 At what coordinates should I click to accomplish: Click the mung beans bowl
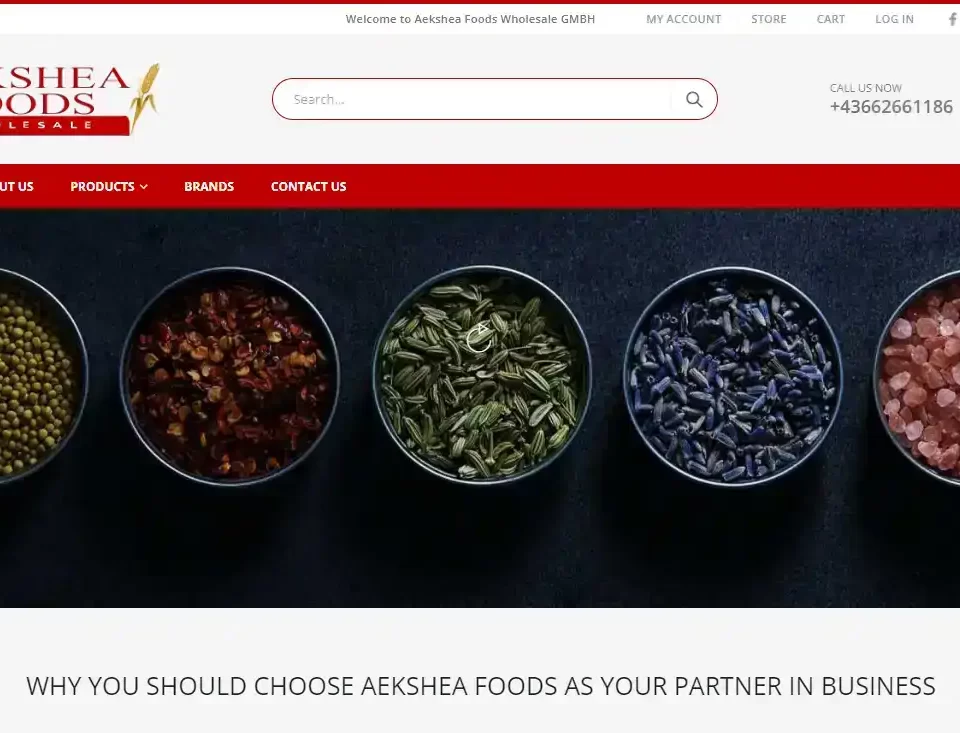pos(43,376)
